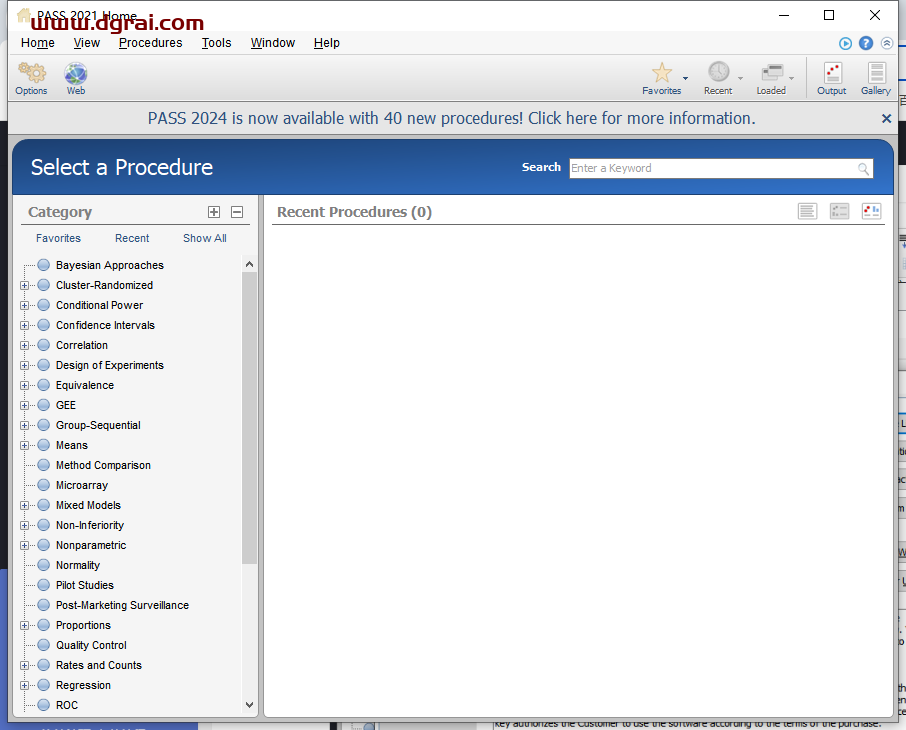Switch recent procedures to text list view
Screen dimensions: 906x730
point(807,212)
